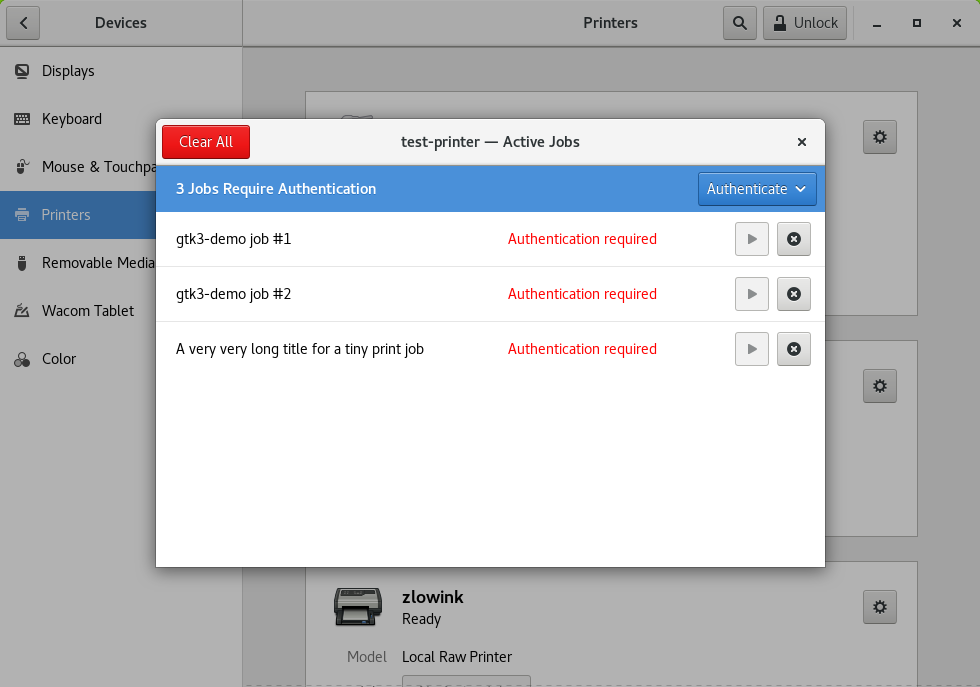Click the Printers icon in sidebar

[x=22, y=215]
